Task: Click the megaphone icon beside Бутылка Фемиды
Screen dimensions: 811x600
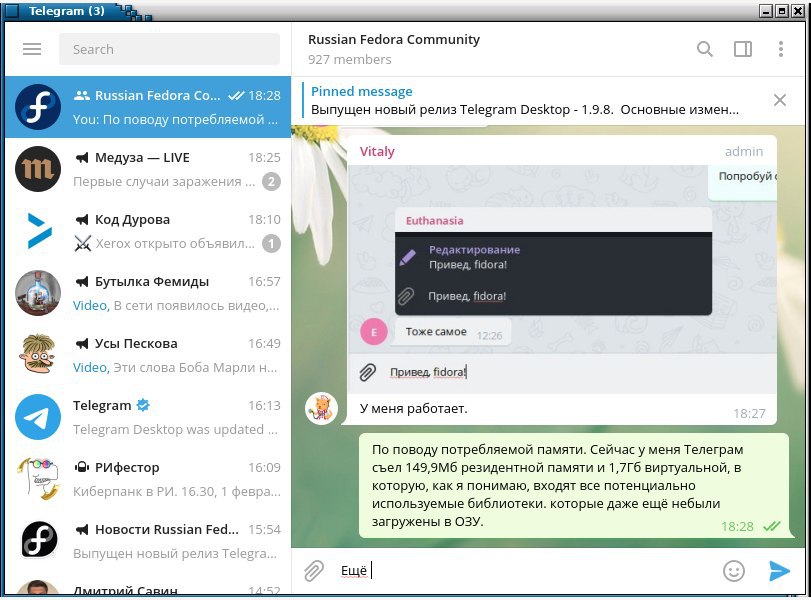Action: pyautogui.click(x=82, y=282)
